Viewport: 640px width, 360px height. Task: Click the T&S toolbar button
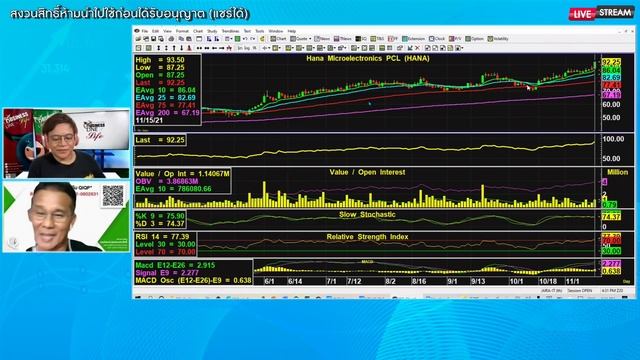click(x=378, y=39)
